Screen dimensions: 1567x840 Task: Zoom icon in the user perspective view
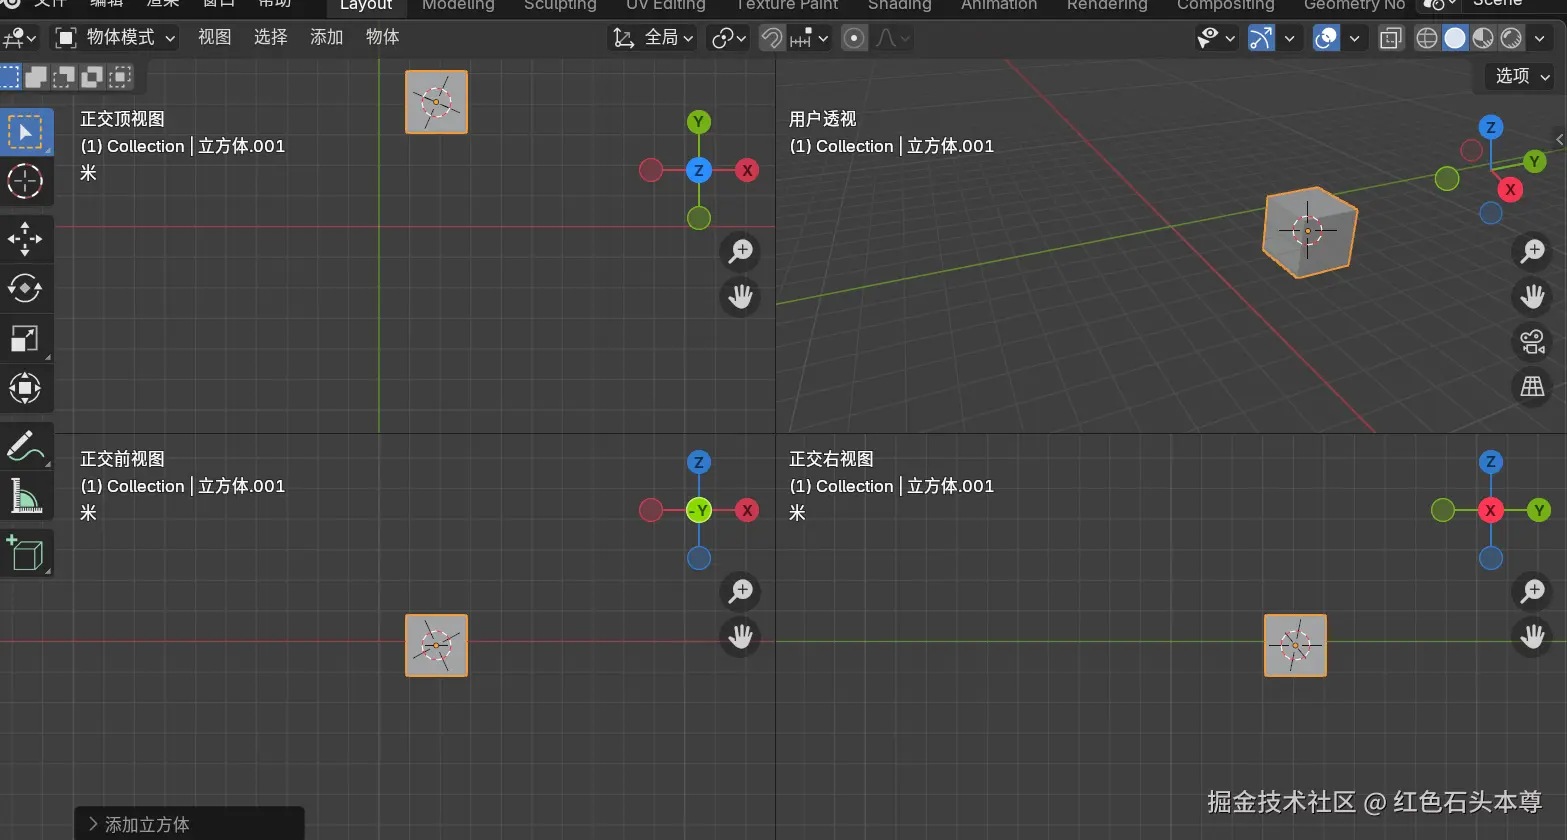[x=1532, y=252]
